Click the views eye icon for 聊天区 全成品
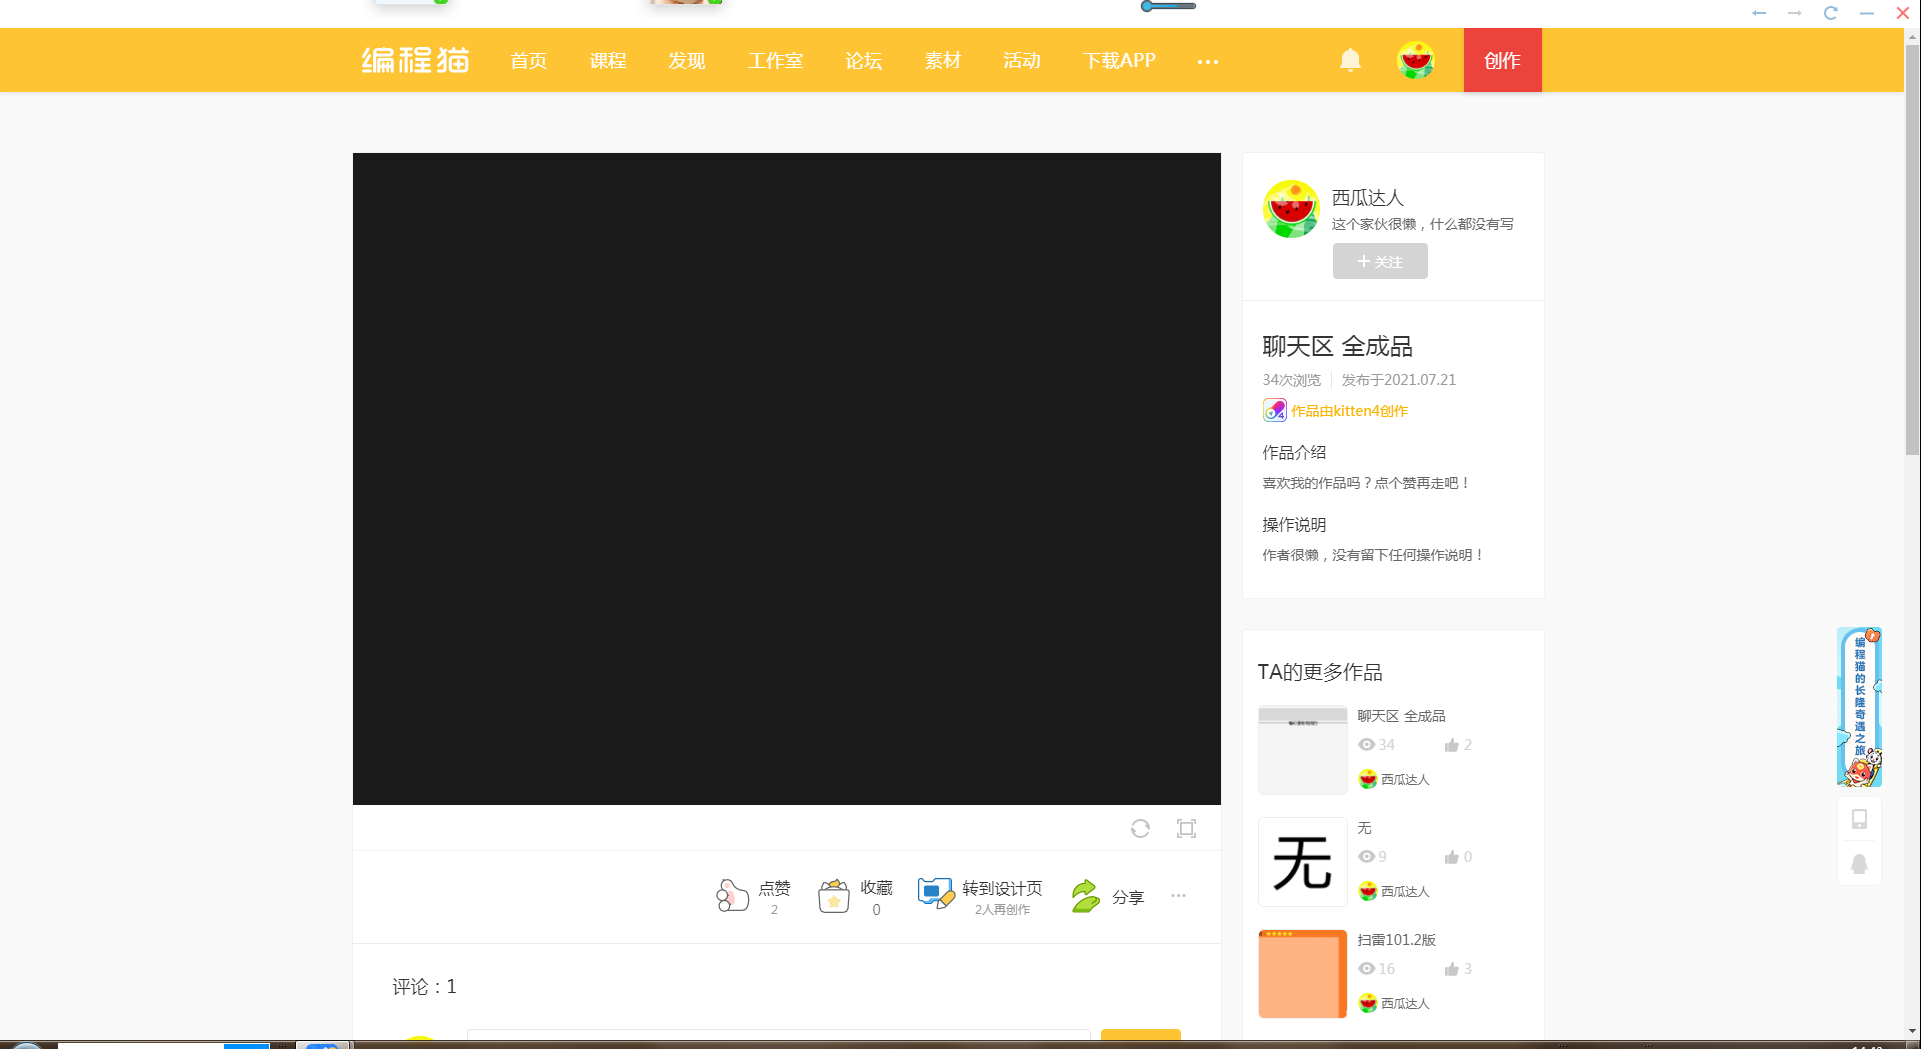 pyautogui.click(x=1366, y=744)
